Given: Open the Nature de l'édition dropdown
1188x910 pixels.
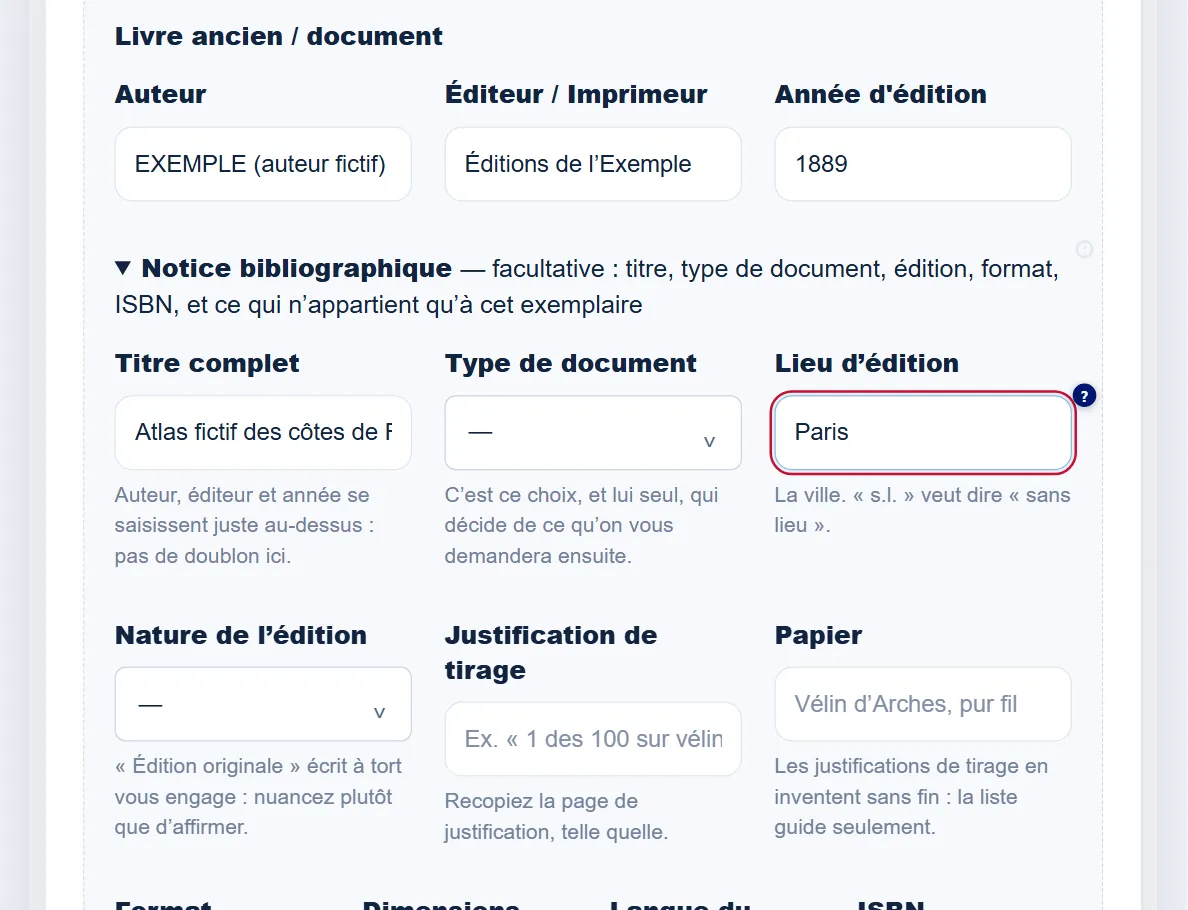Looking at the screenshot, I should 263,704.
